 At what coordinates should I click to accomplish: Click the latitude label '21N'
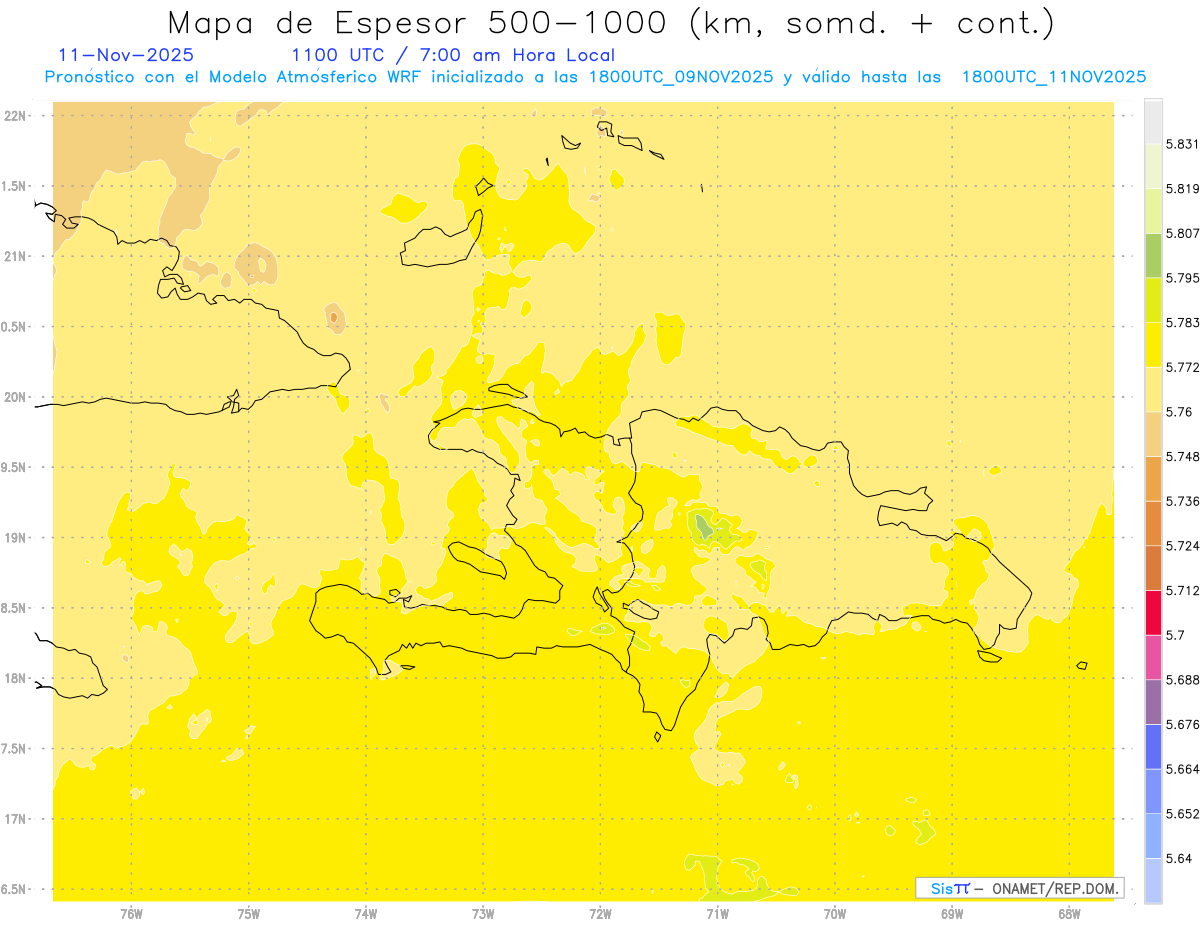15,256
